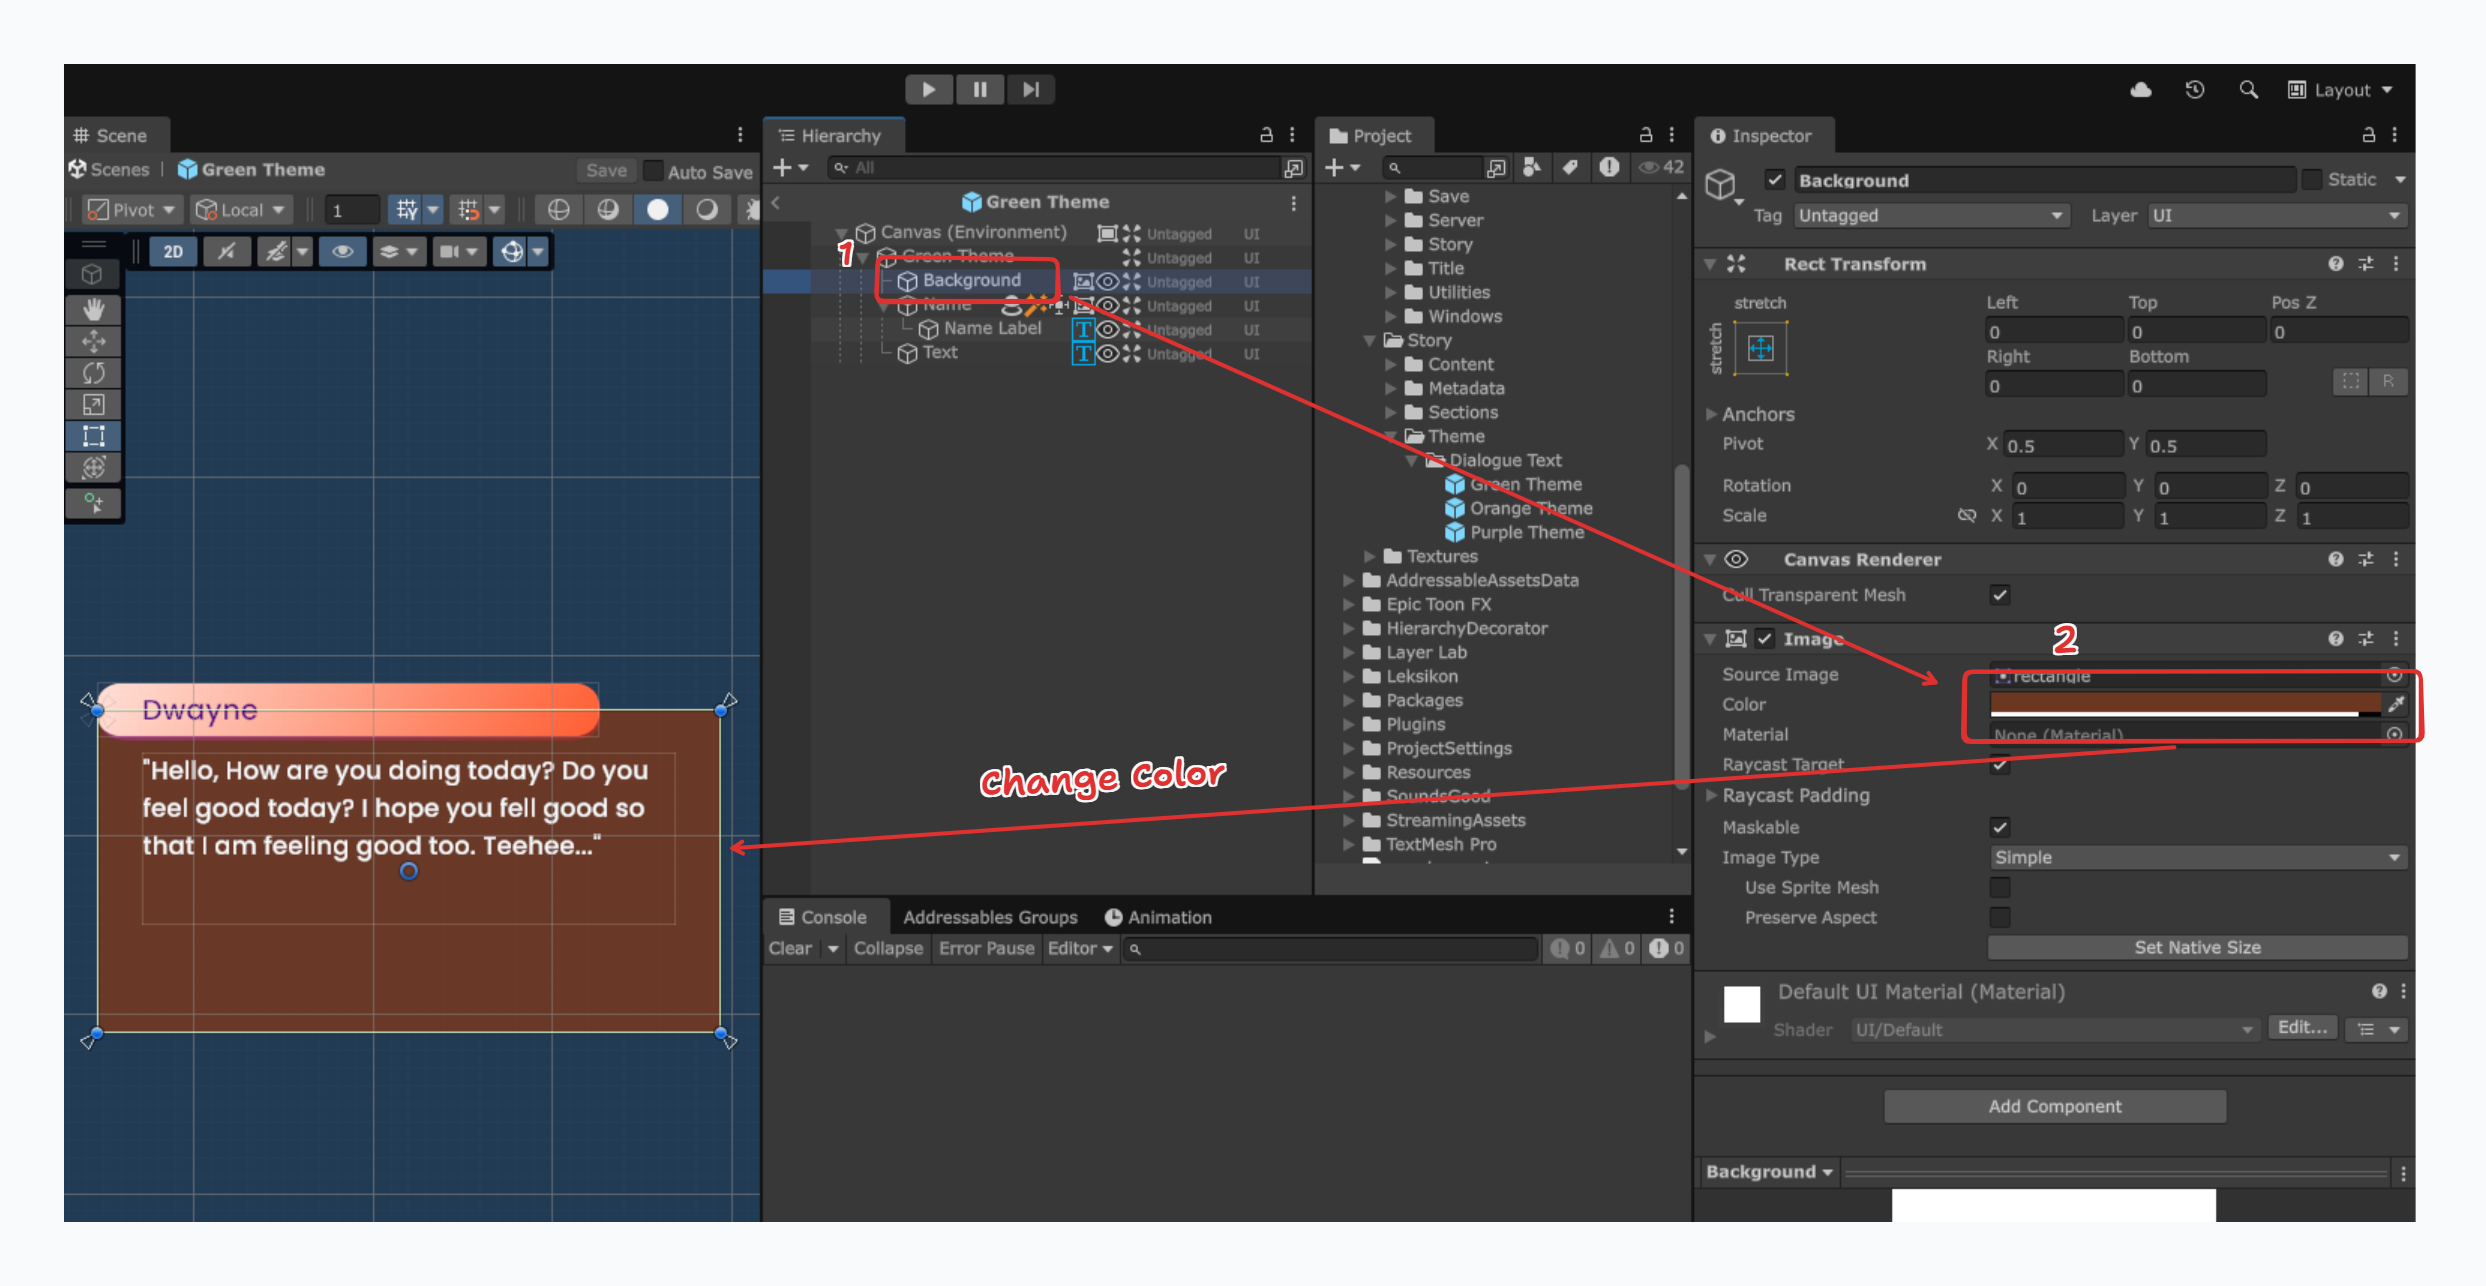The height and width of the screenshot is (1286, 2486).
Task: Enable the Auto Save checkbox
Action: coord(652,170)
